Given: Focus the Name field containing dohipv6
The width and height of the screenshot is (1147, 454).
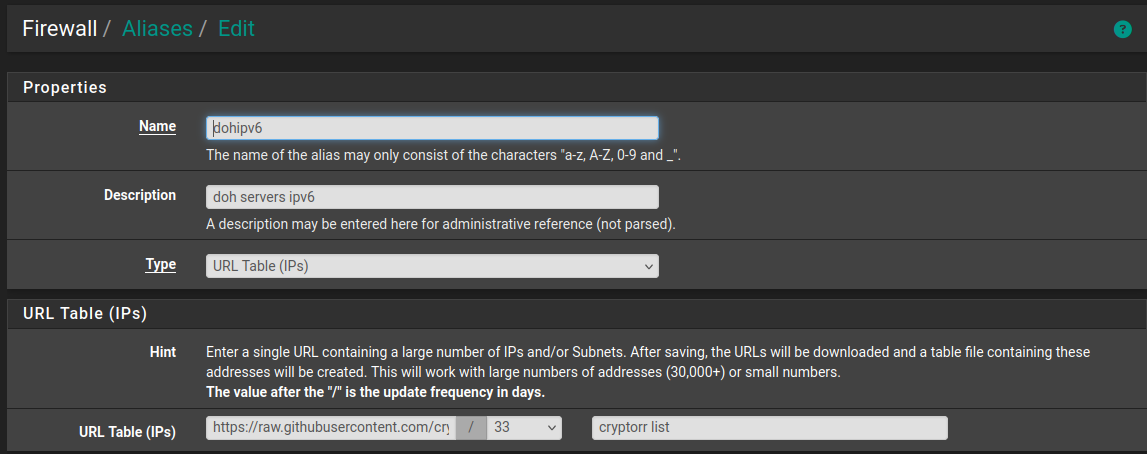Looking at the screenshot, I should pos(432,128).
